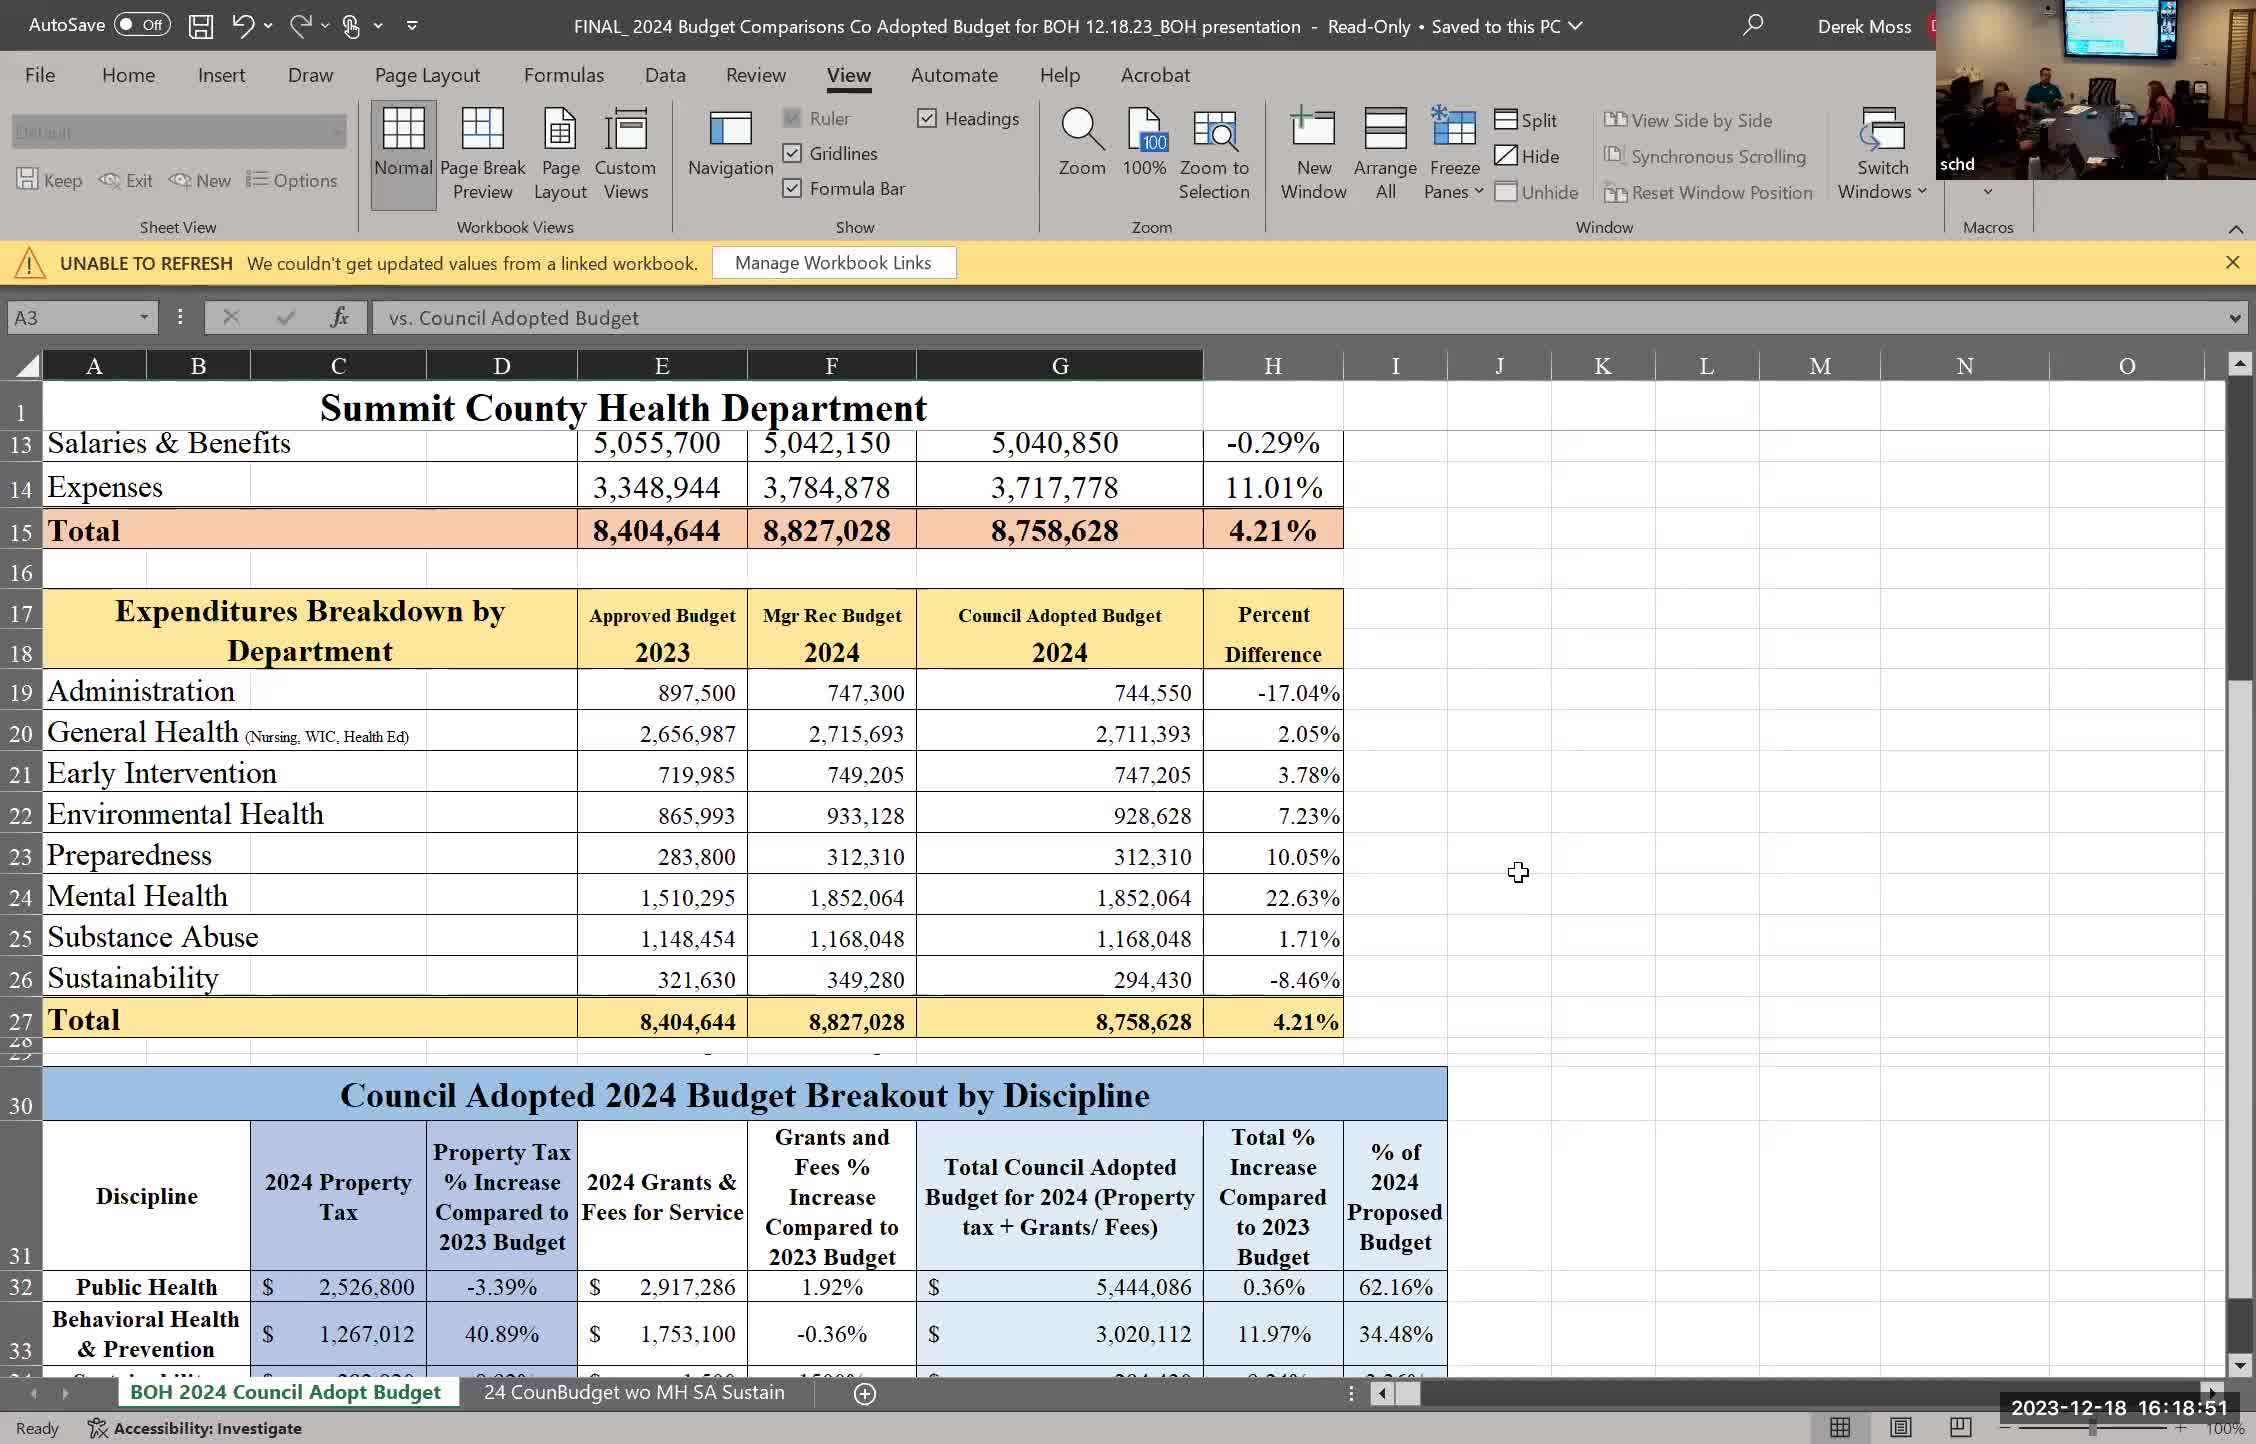This screenshot has height=1444, width=2256.
Task: Click Manage Workbook Links button
Action: coord(833,263)
